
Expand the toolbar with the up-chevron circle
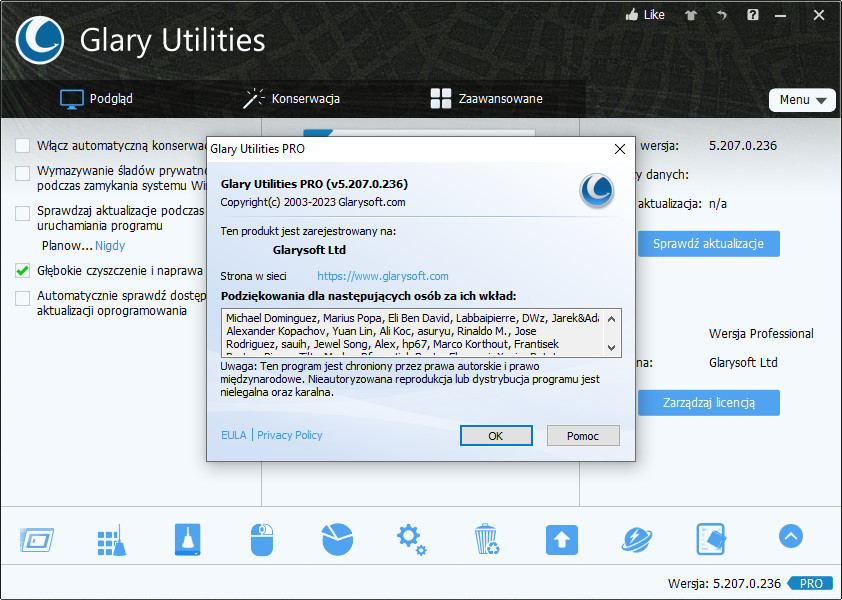(x=790, y=536)
